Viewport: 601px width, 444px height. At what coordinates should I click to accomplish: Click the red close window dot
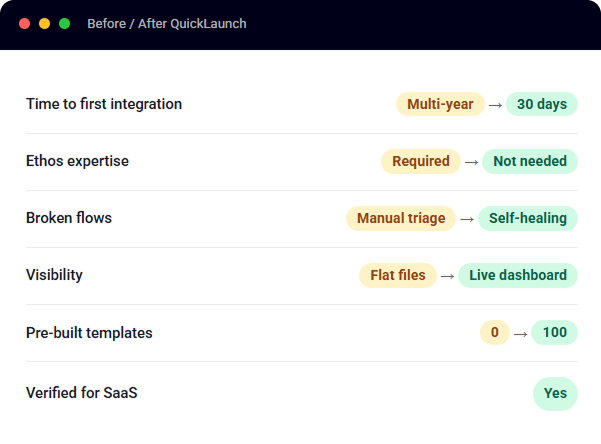25,24
